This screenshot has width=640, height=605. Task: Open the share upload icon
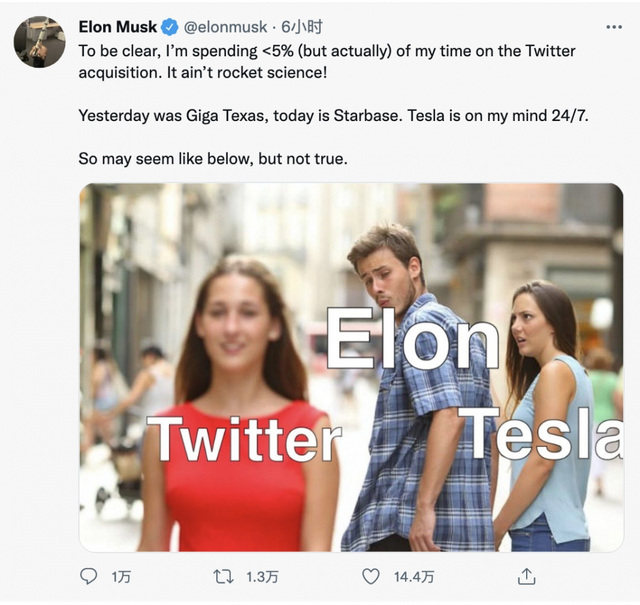[526, 576]
